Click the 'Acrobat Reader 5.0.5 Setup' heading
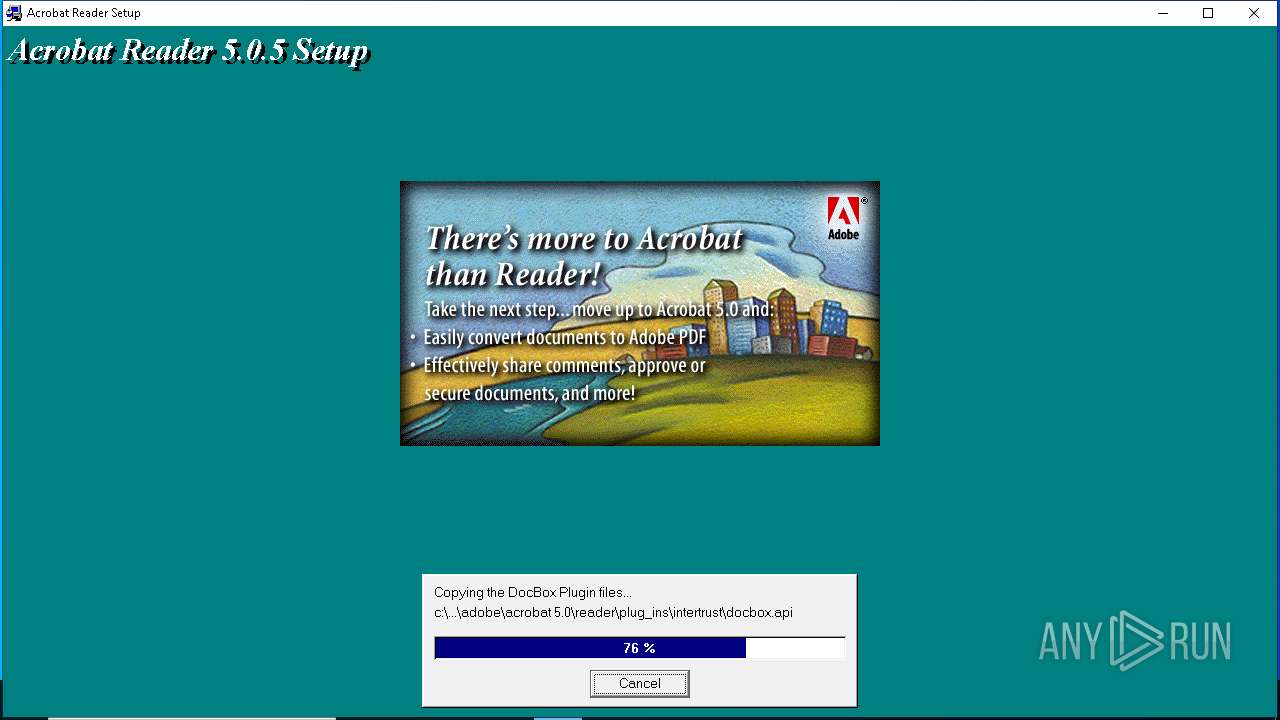 (189, 51)
